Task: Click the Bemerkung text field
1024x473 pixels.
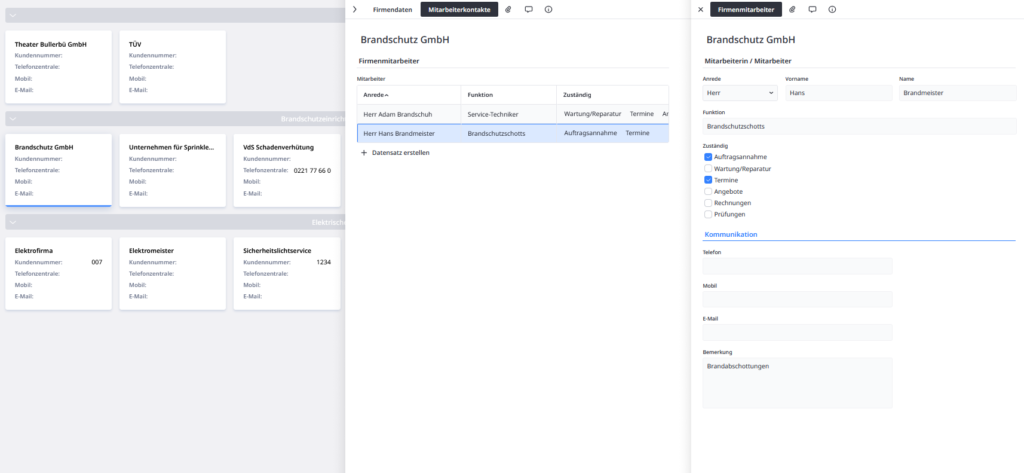Action: point(797,383)
